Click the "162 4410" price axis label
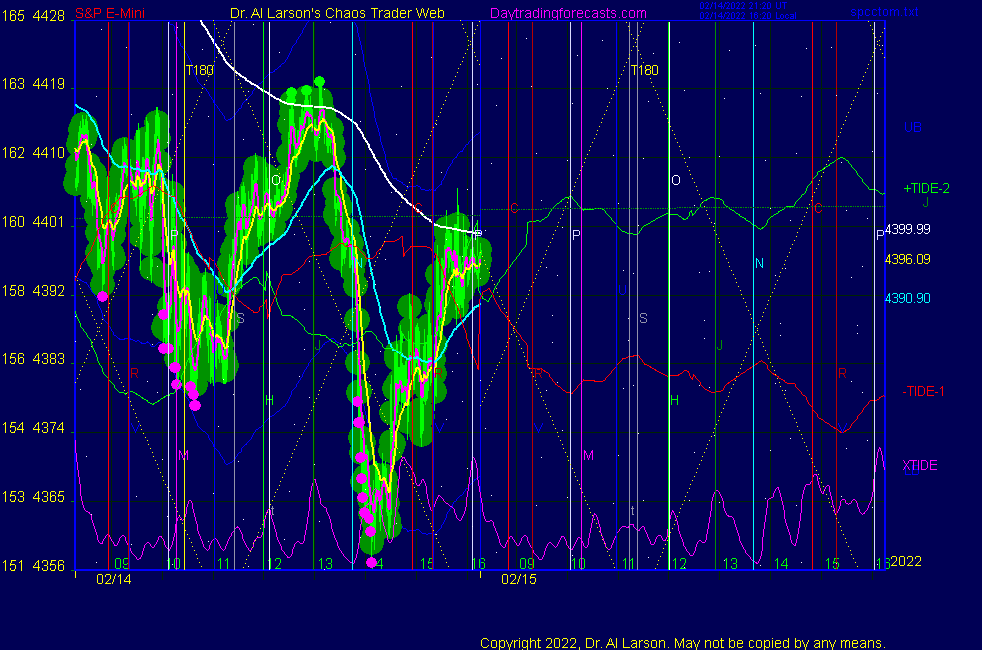This screenshot has width=982, height=650. coord(33,153)
